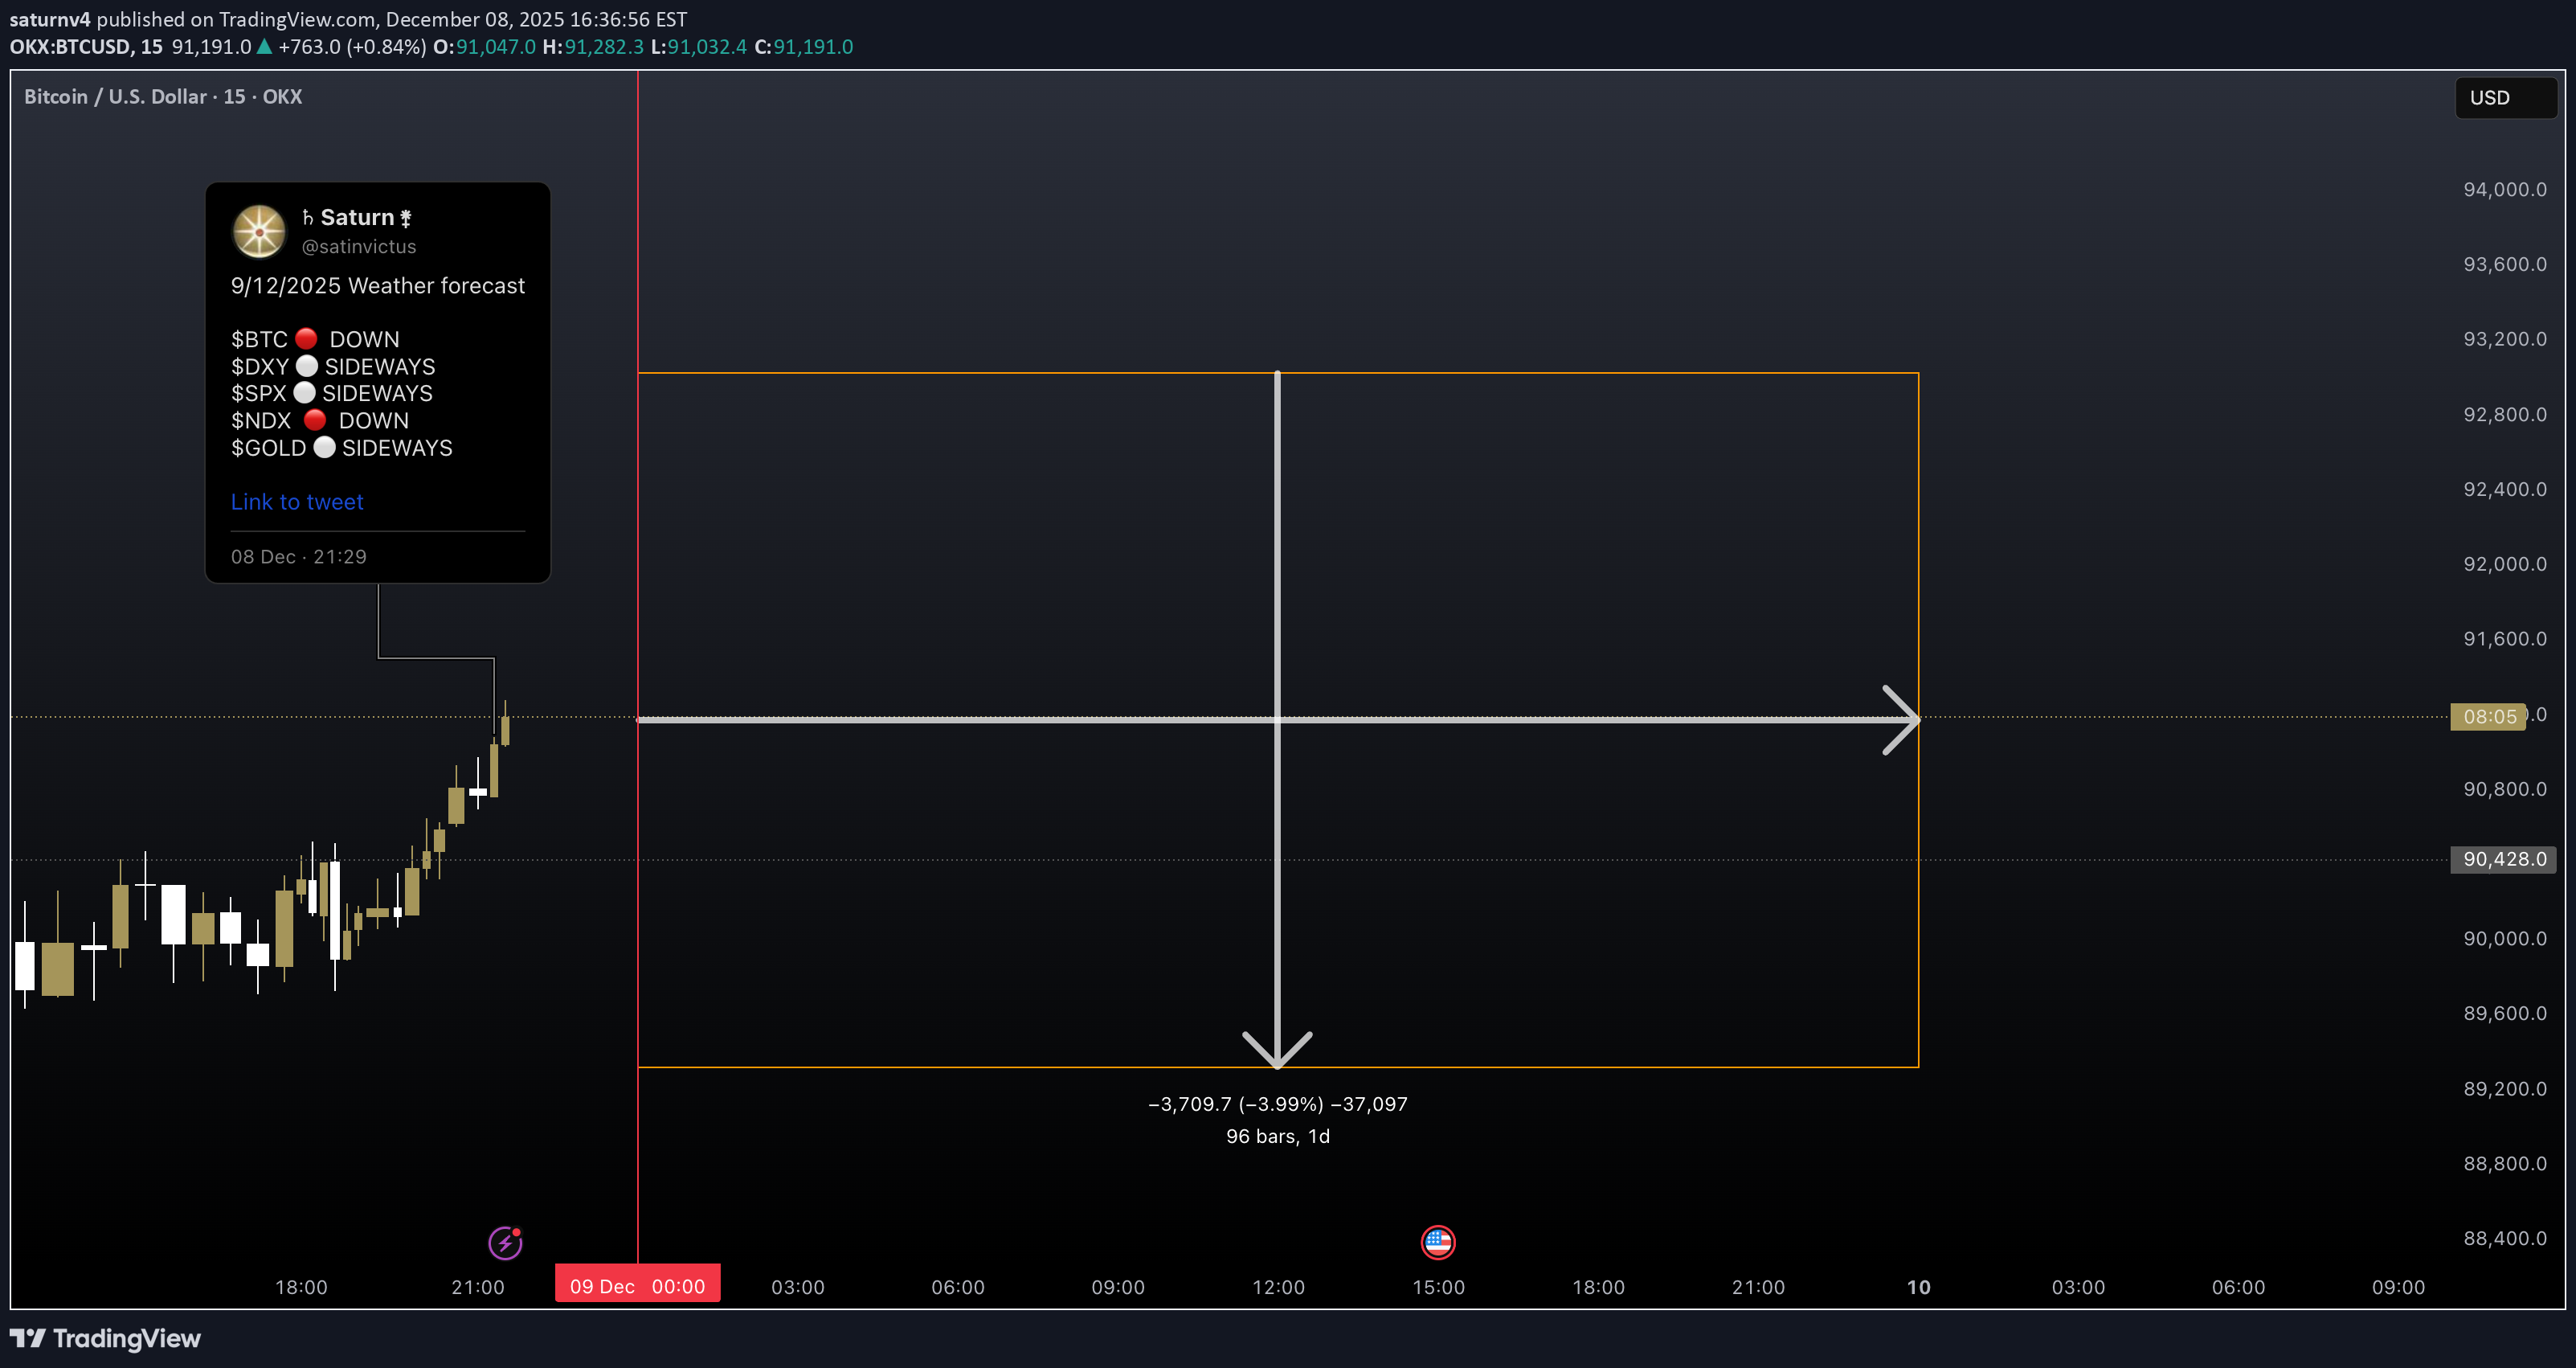Click the 12:00 label on time axis
Screen dimensions: 2576x1368
pos(1278,1287)
